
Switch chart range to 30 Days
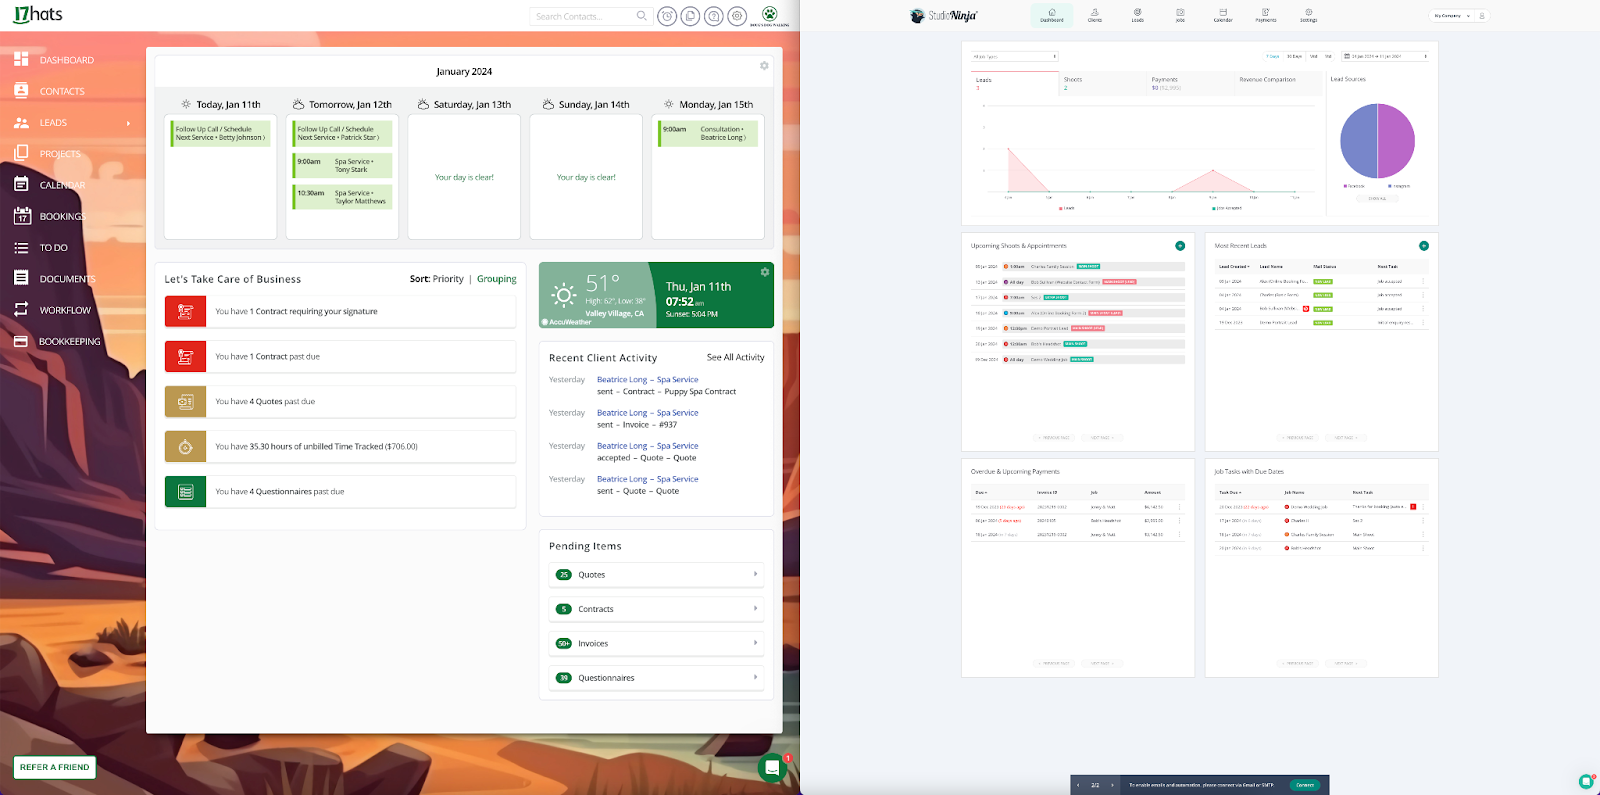coord(1294,57)
